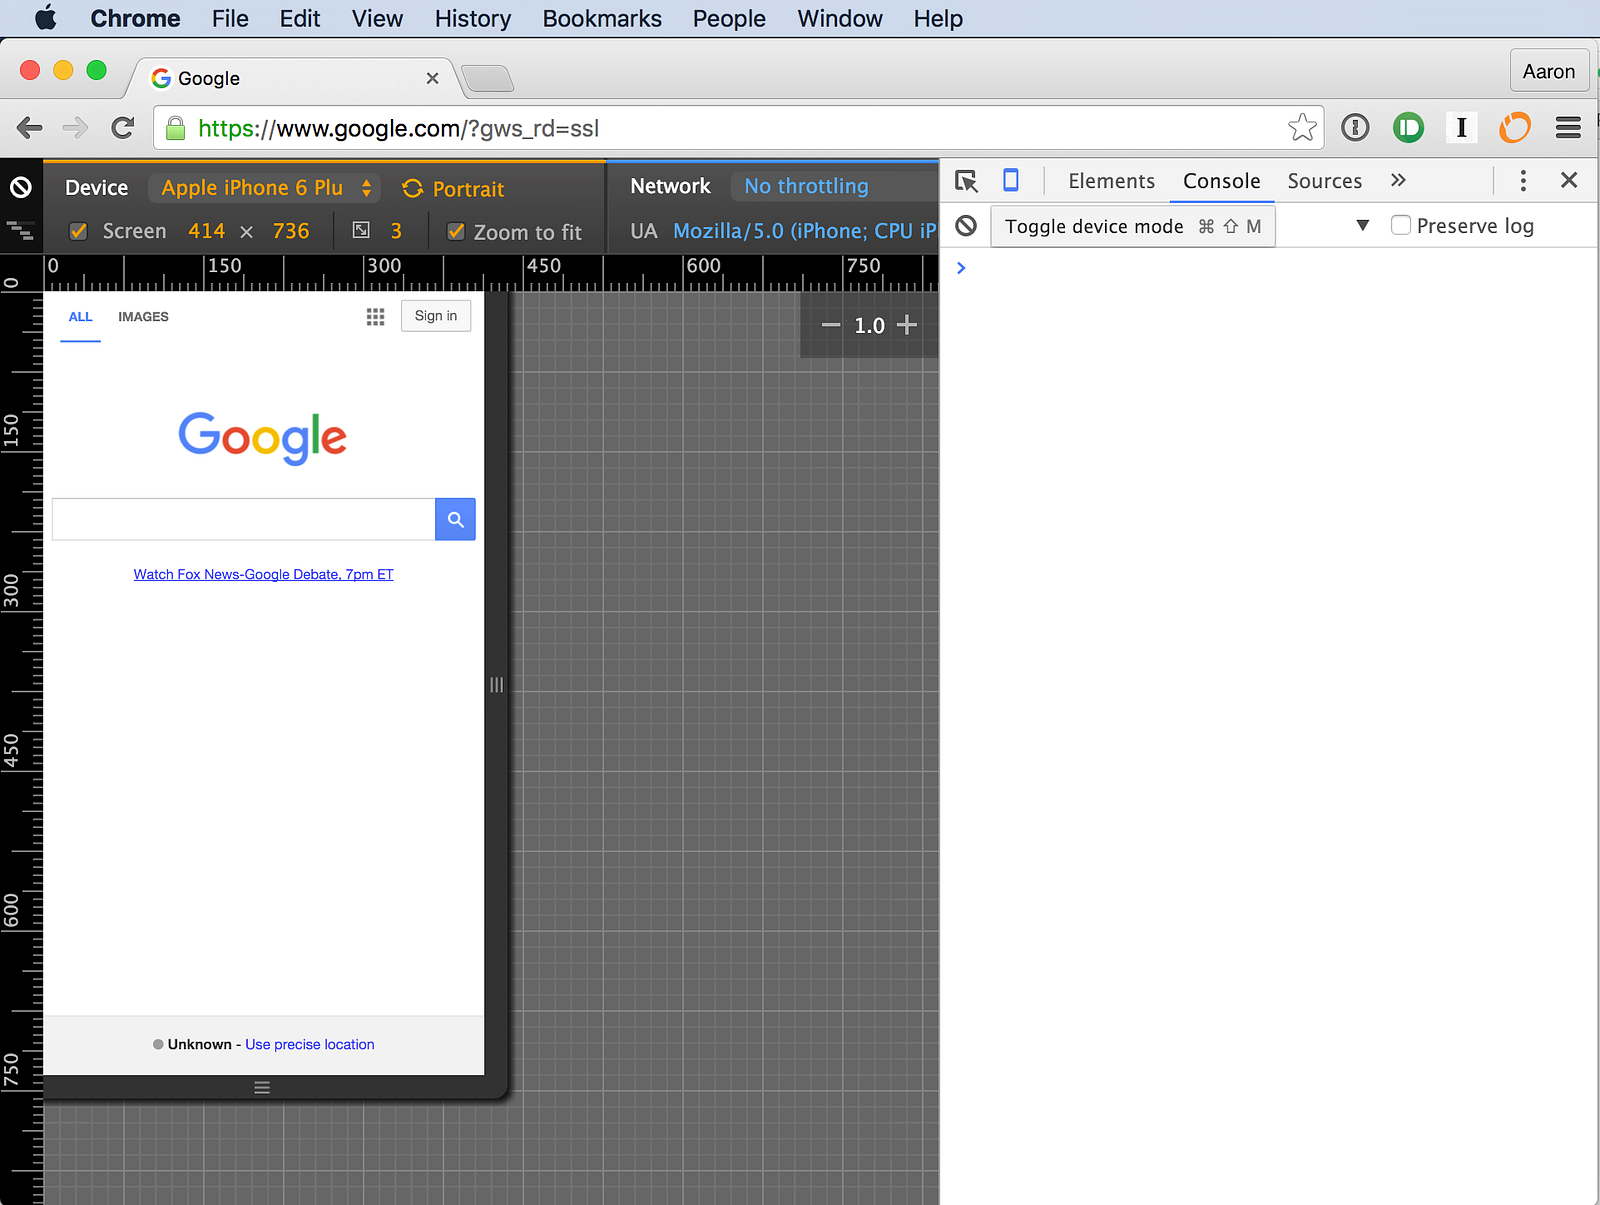Zoom out with the minus icon
1600x1205 pixels.
831,325
